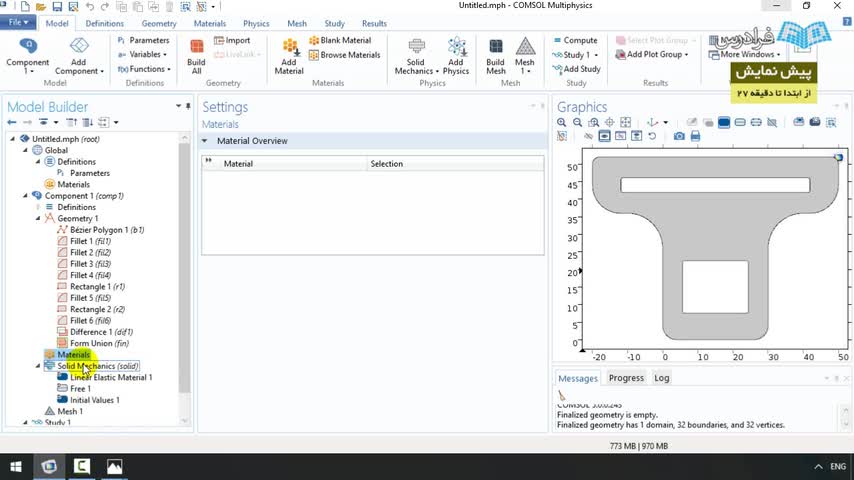Screen dimensions: 854x480
Task: Click the Parameters button in the ribbon
Action: click(x=144, y=40)
